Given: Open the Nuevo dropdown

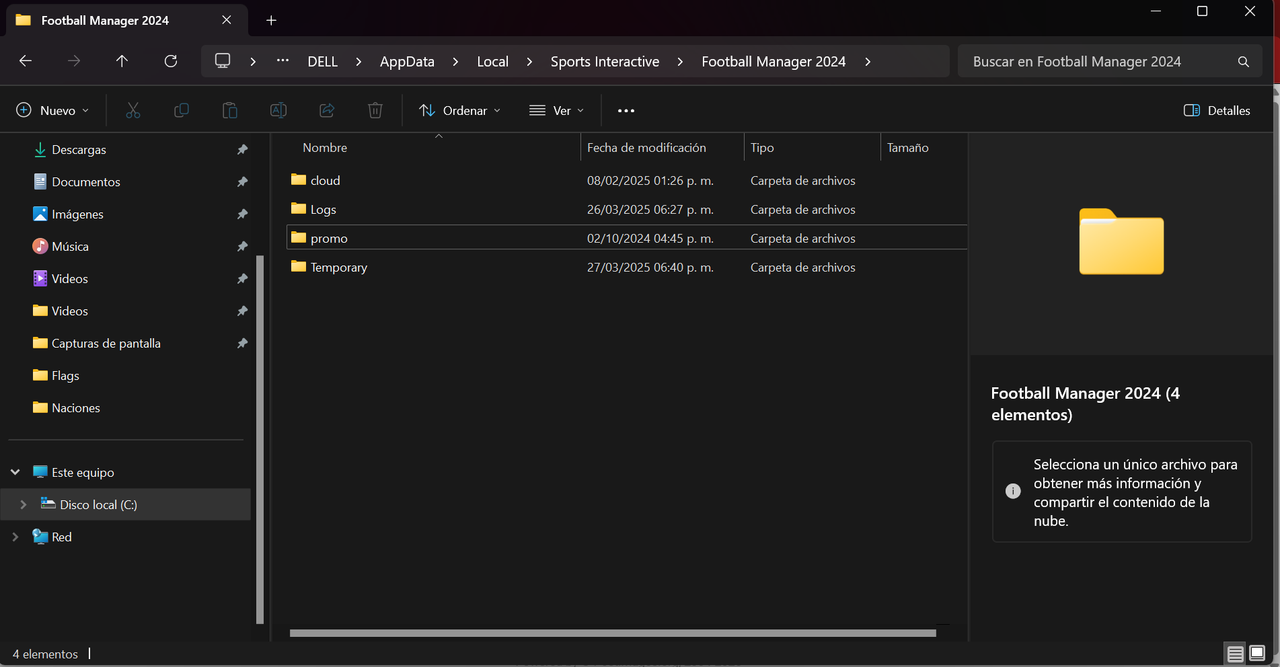Looking at the screenshot, I should click(x=53, y=111).
